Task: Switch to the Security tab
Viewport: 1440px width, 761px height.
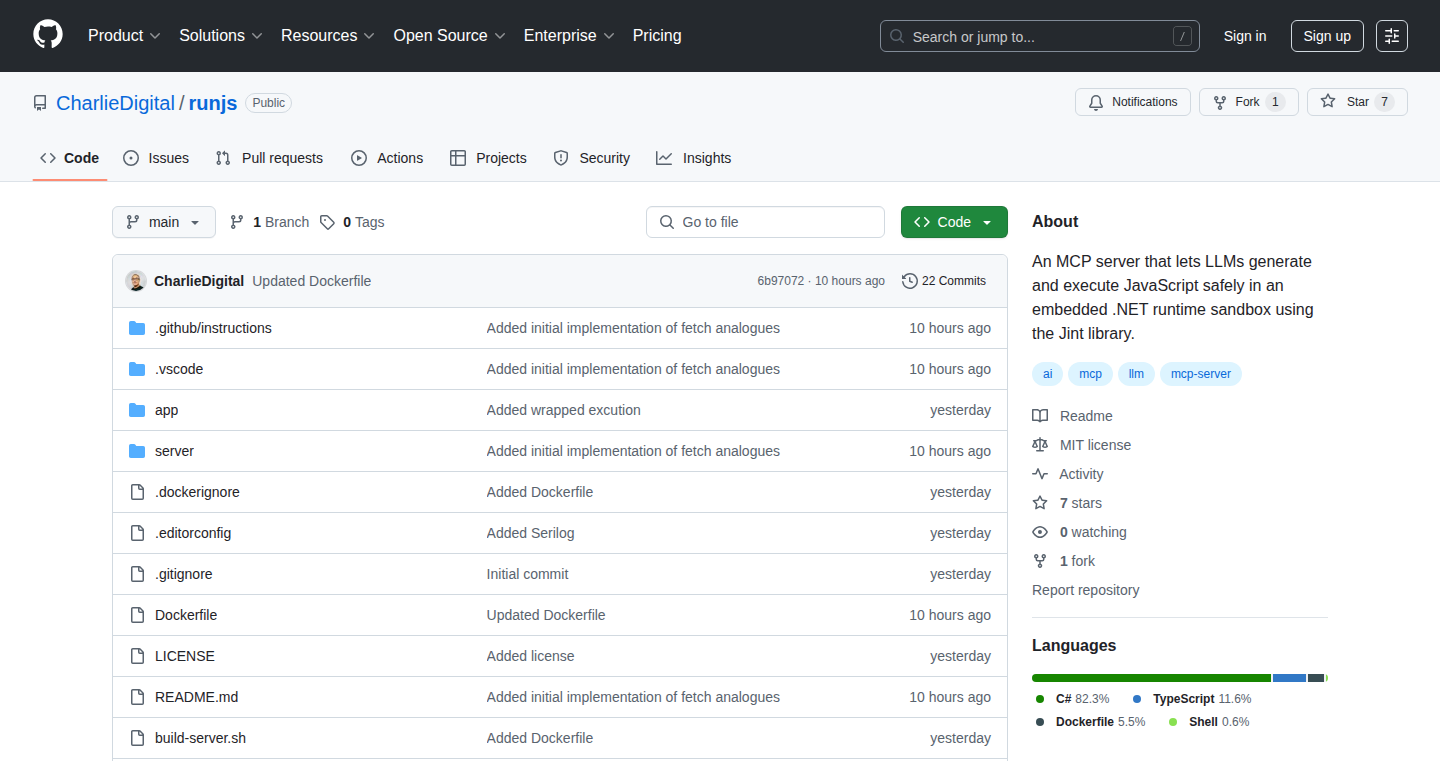Action: click(x=592, y=158)
